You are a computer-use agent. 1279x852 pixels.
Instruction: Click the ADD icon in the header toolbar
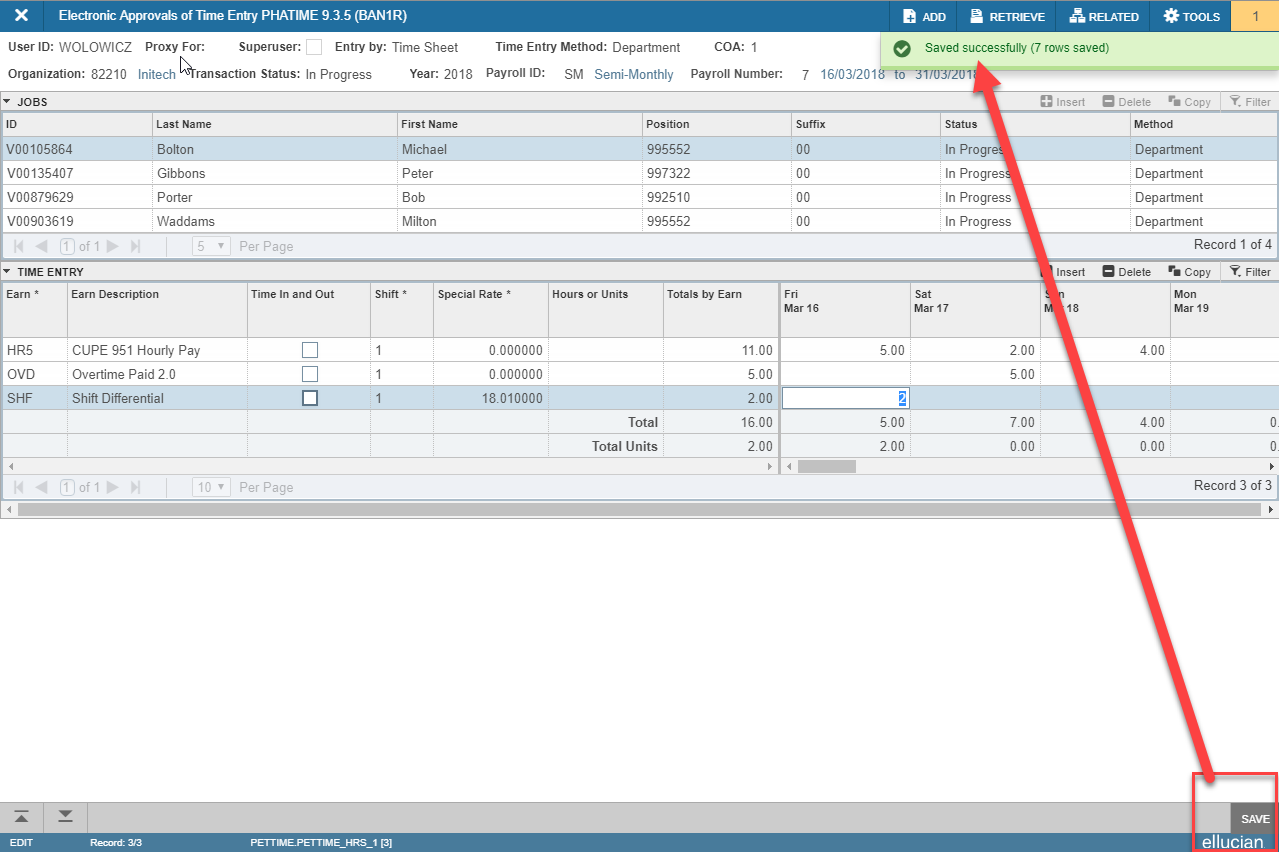[x=922, y=16]
